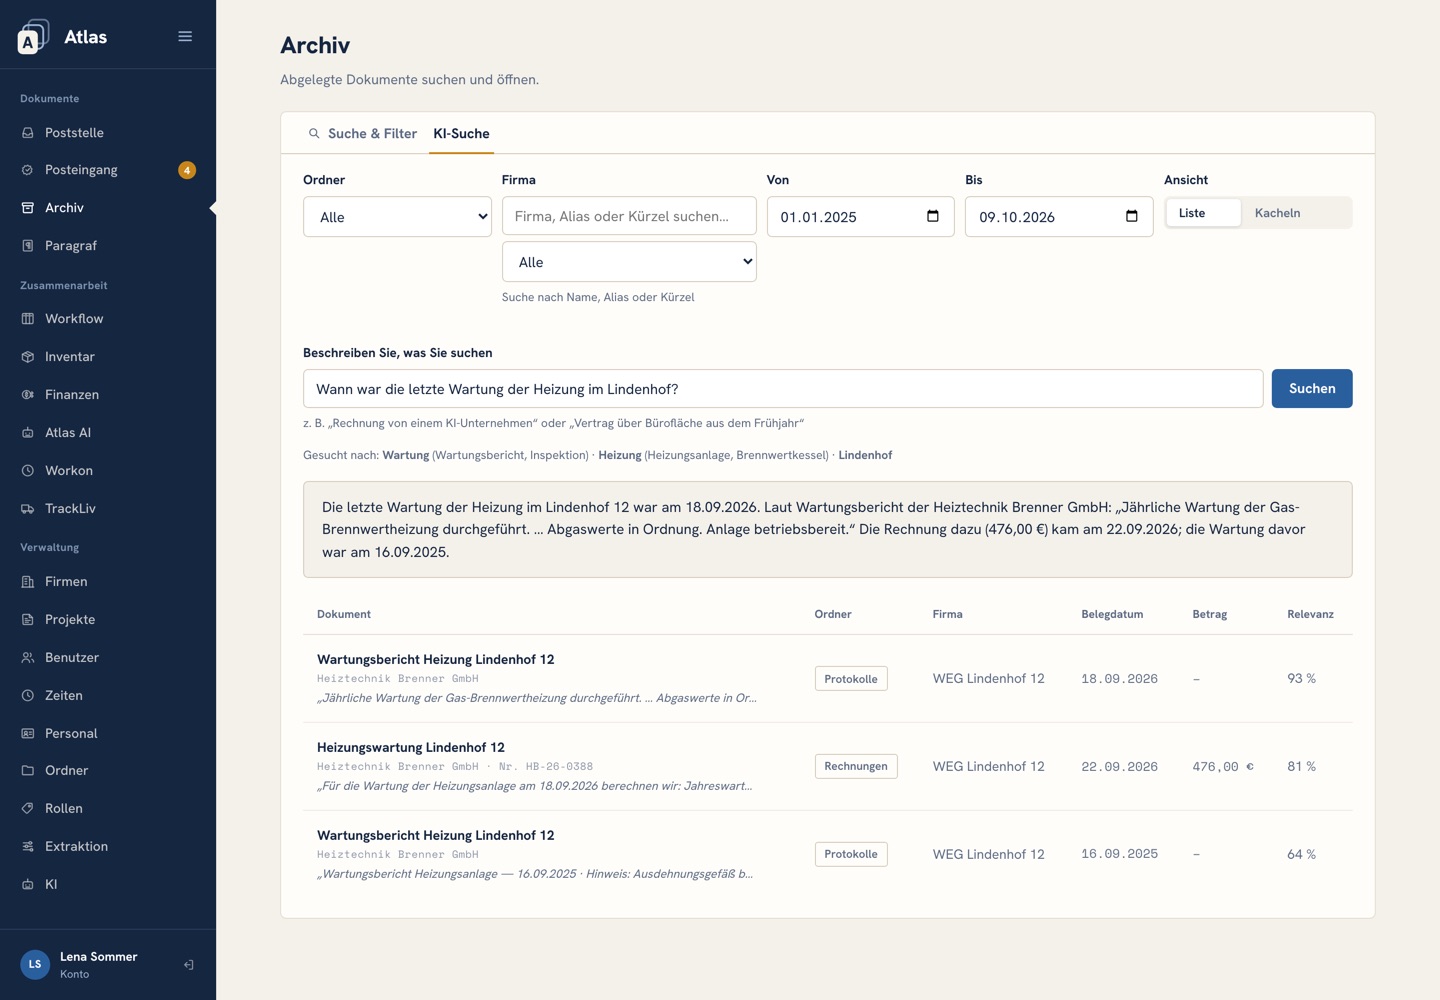Expand the Alle dropdown under Firma
Image resolution: width=1440 pixels, height=1000 pixels.
pyautogui.click(x=629, y=262)
